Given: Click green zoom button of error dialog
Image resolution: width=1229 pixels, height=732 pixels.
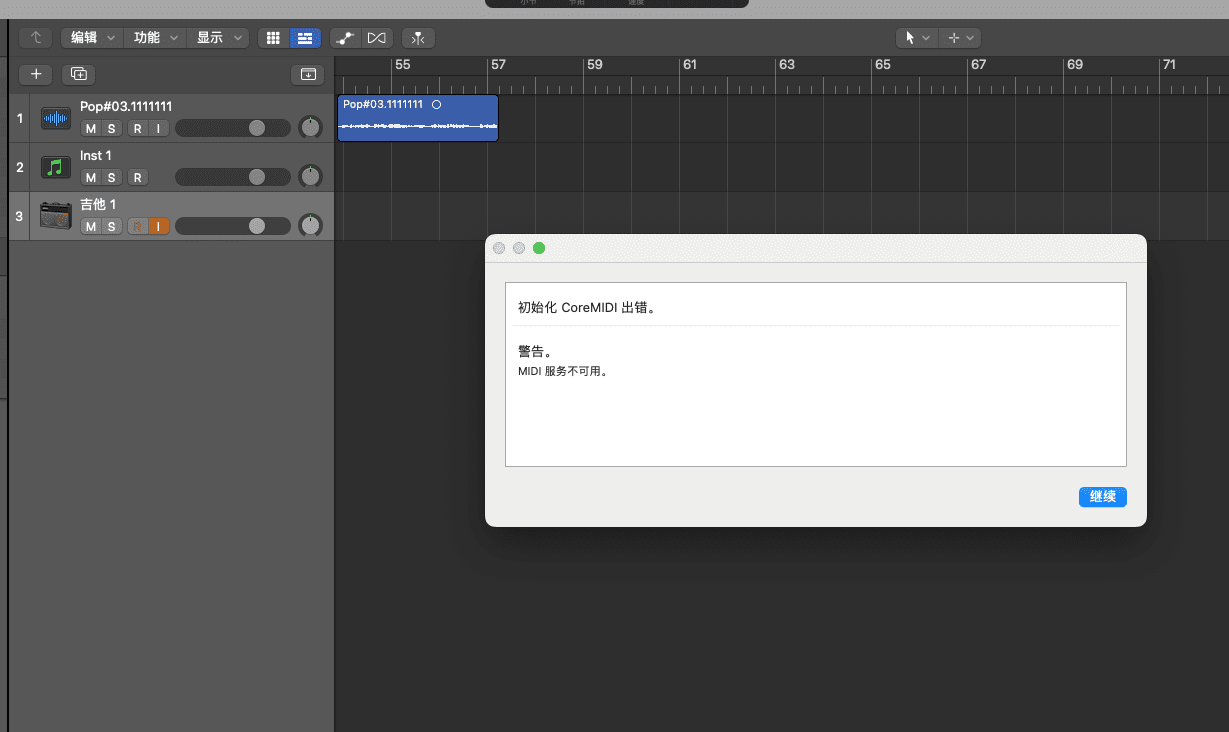Looking at the screenshot, I should (x=539, y=248).
